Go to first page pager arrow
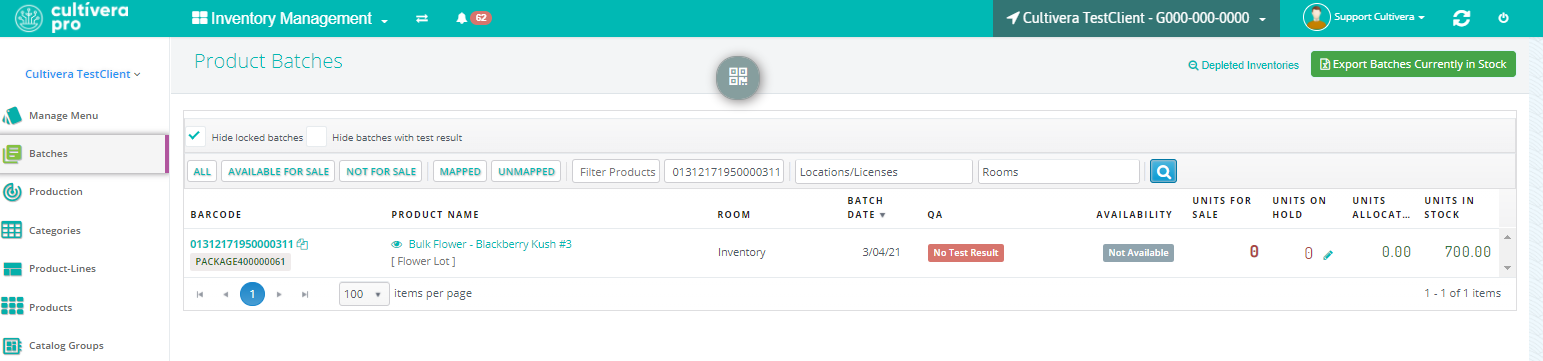 [200, 294]
